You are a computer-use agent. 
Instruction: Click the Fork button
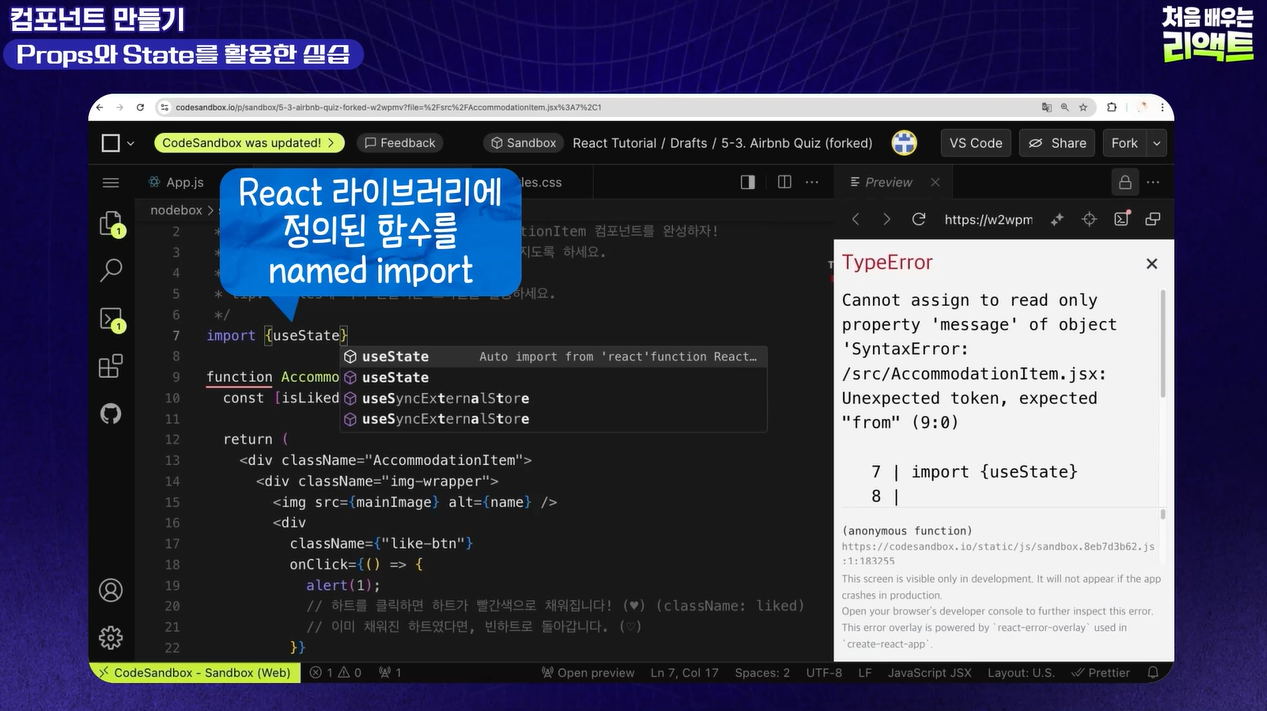(1125, 143)
